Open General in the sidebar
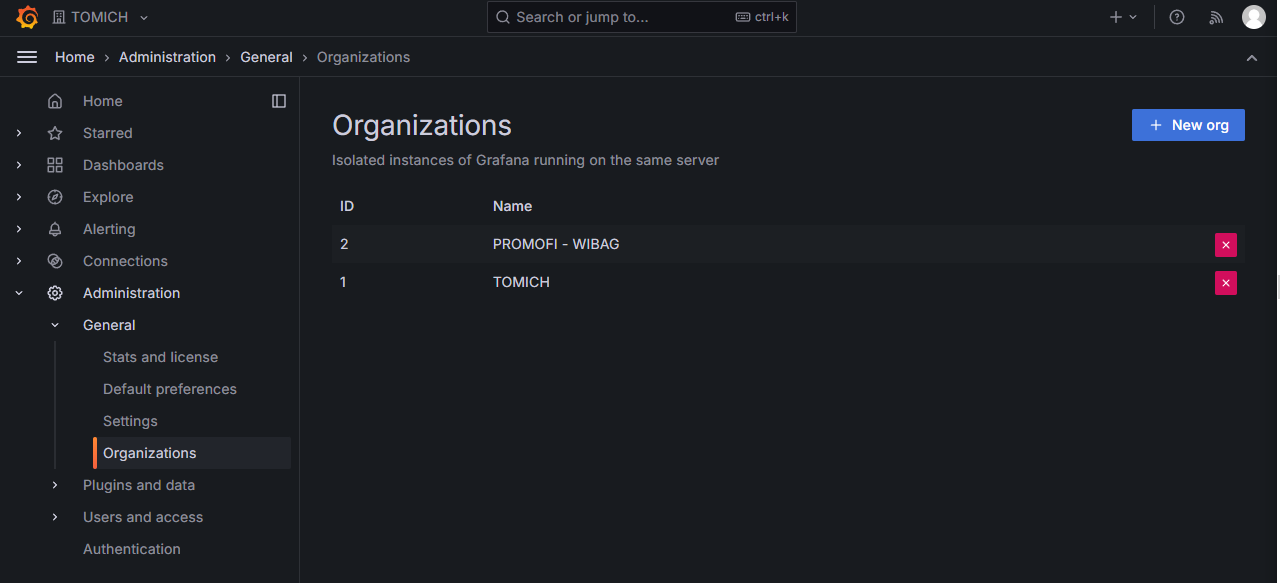The width and height of the screenshot is (1280, 583). [109, 325]
